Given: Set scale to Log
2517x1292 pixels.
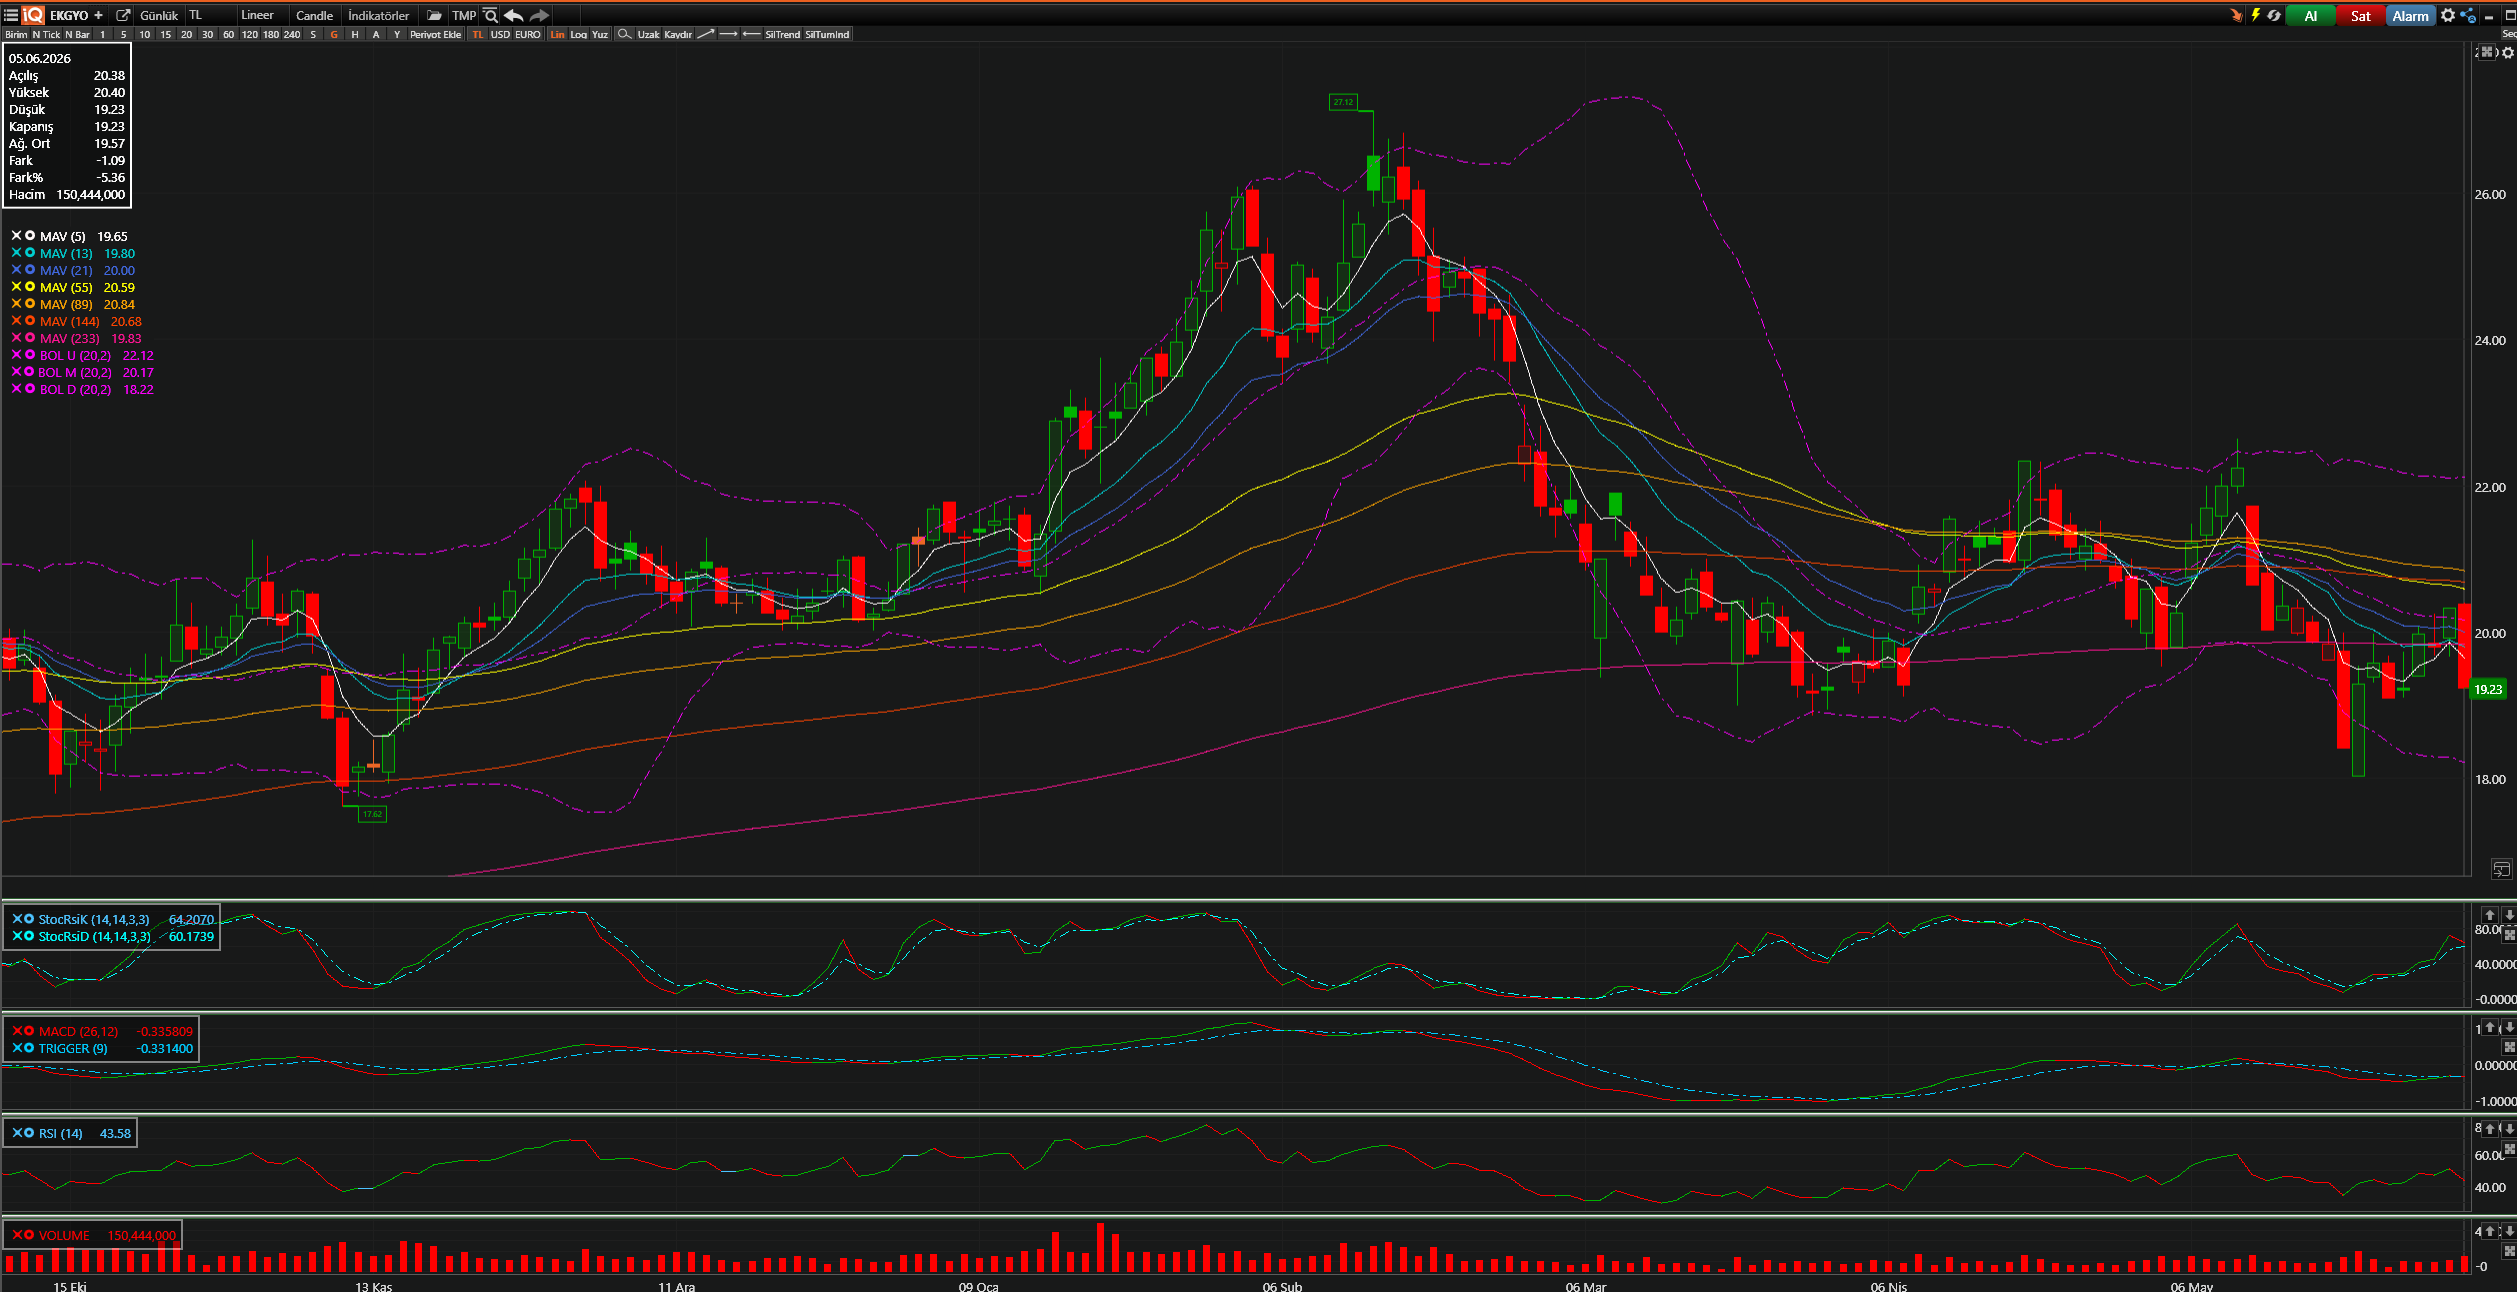Looking at the screenshot, I should coord(579,34).
